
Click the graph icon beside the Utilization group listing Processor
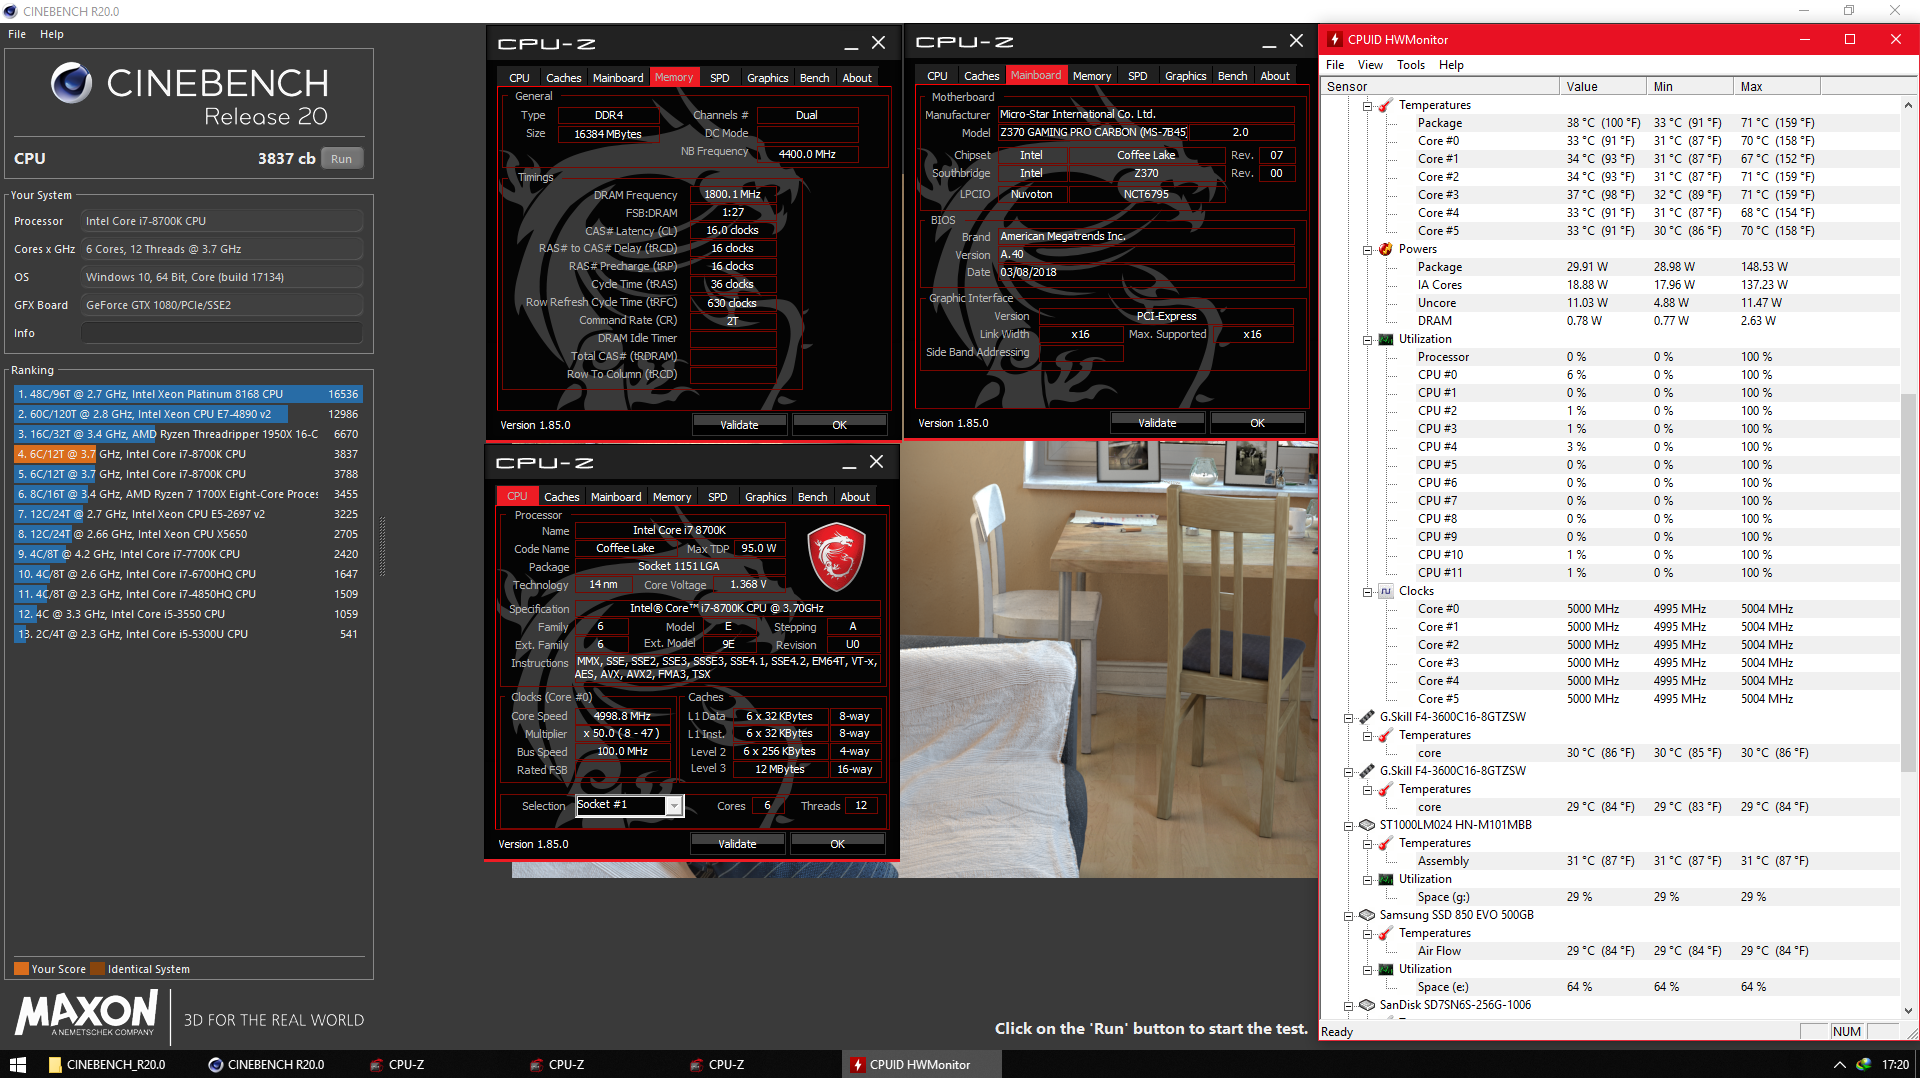1386,339
